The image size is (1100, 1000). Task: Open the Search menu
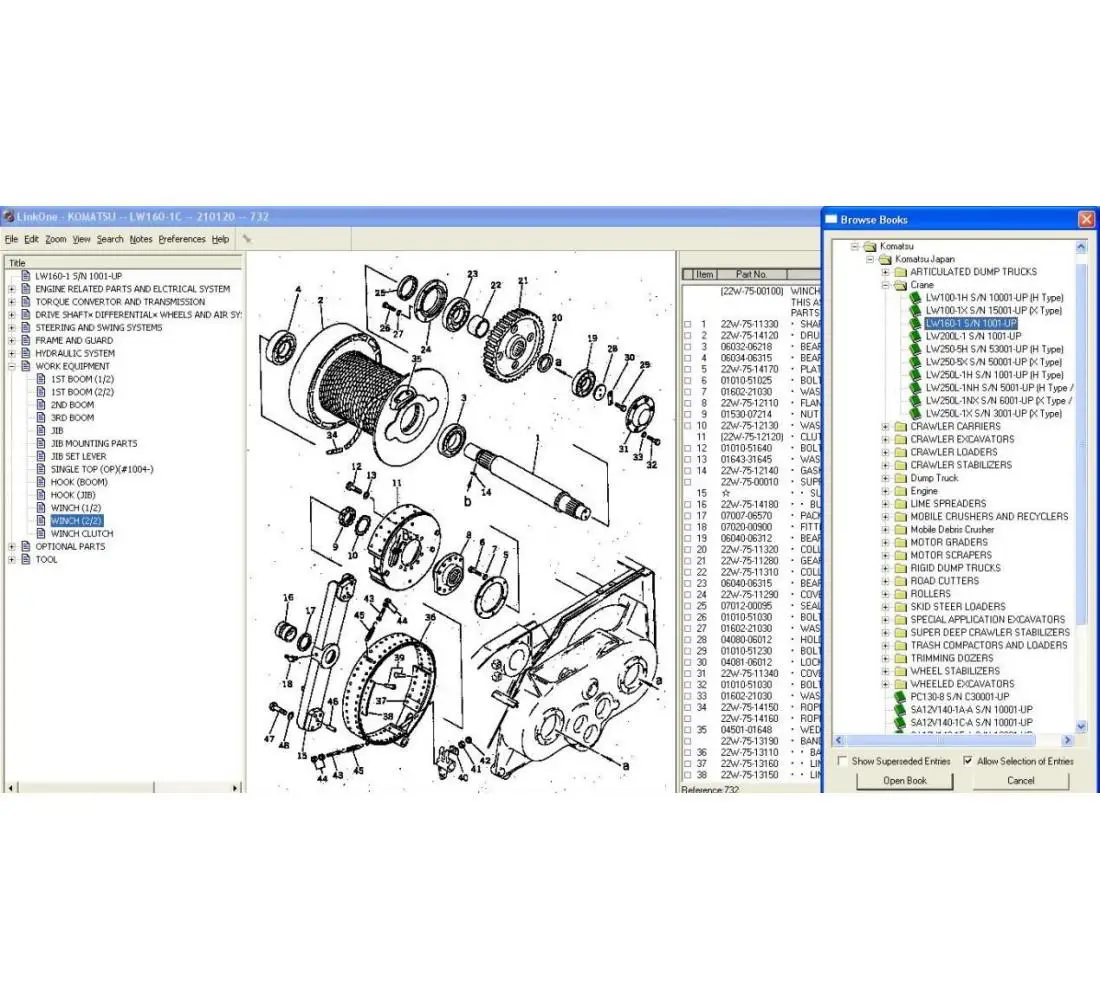coord(110,239)
